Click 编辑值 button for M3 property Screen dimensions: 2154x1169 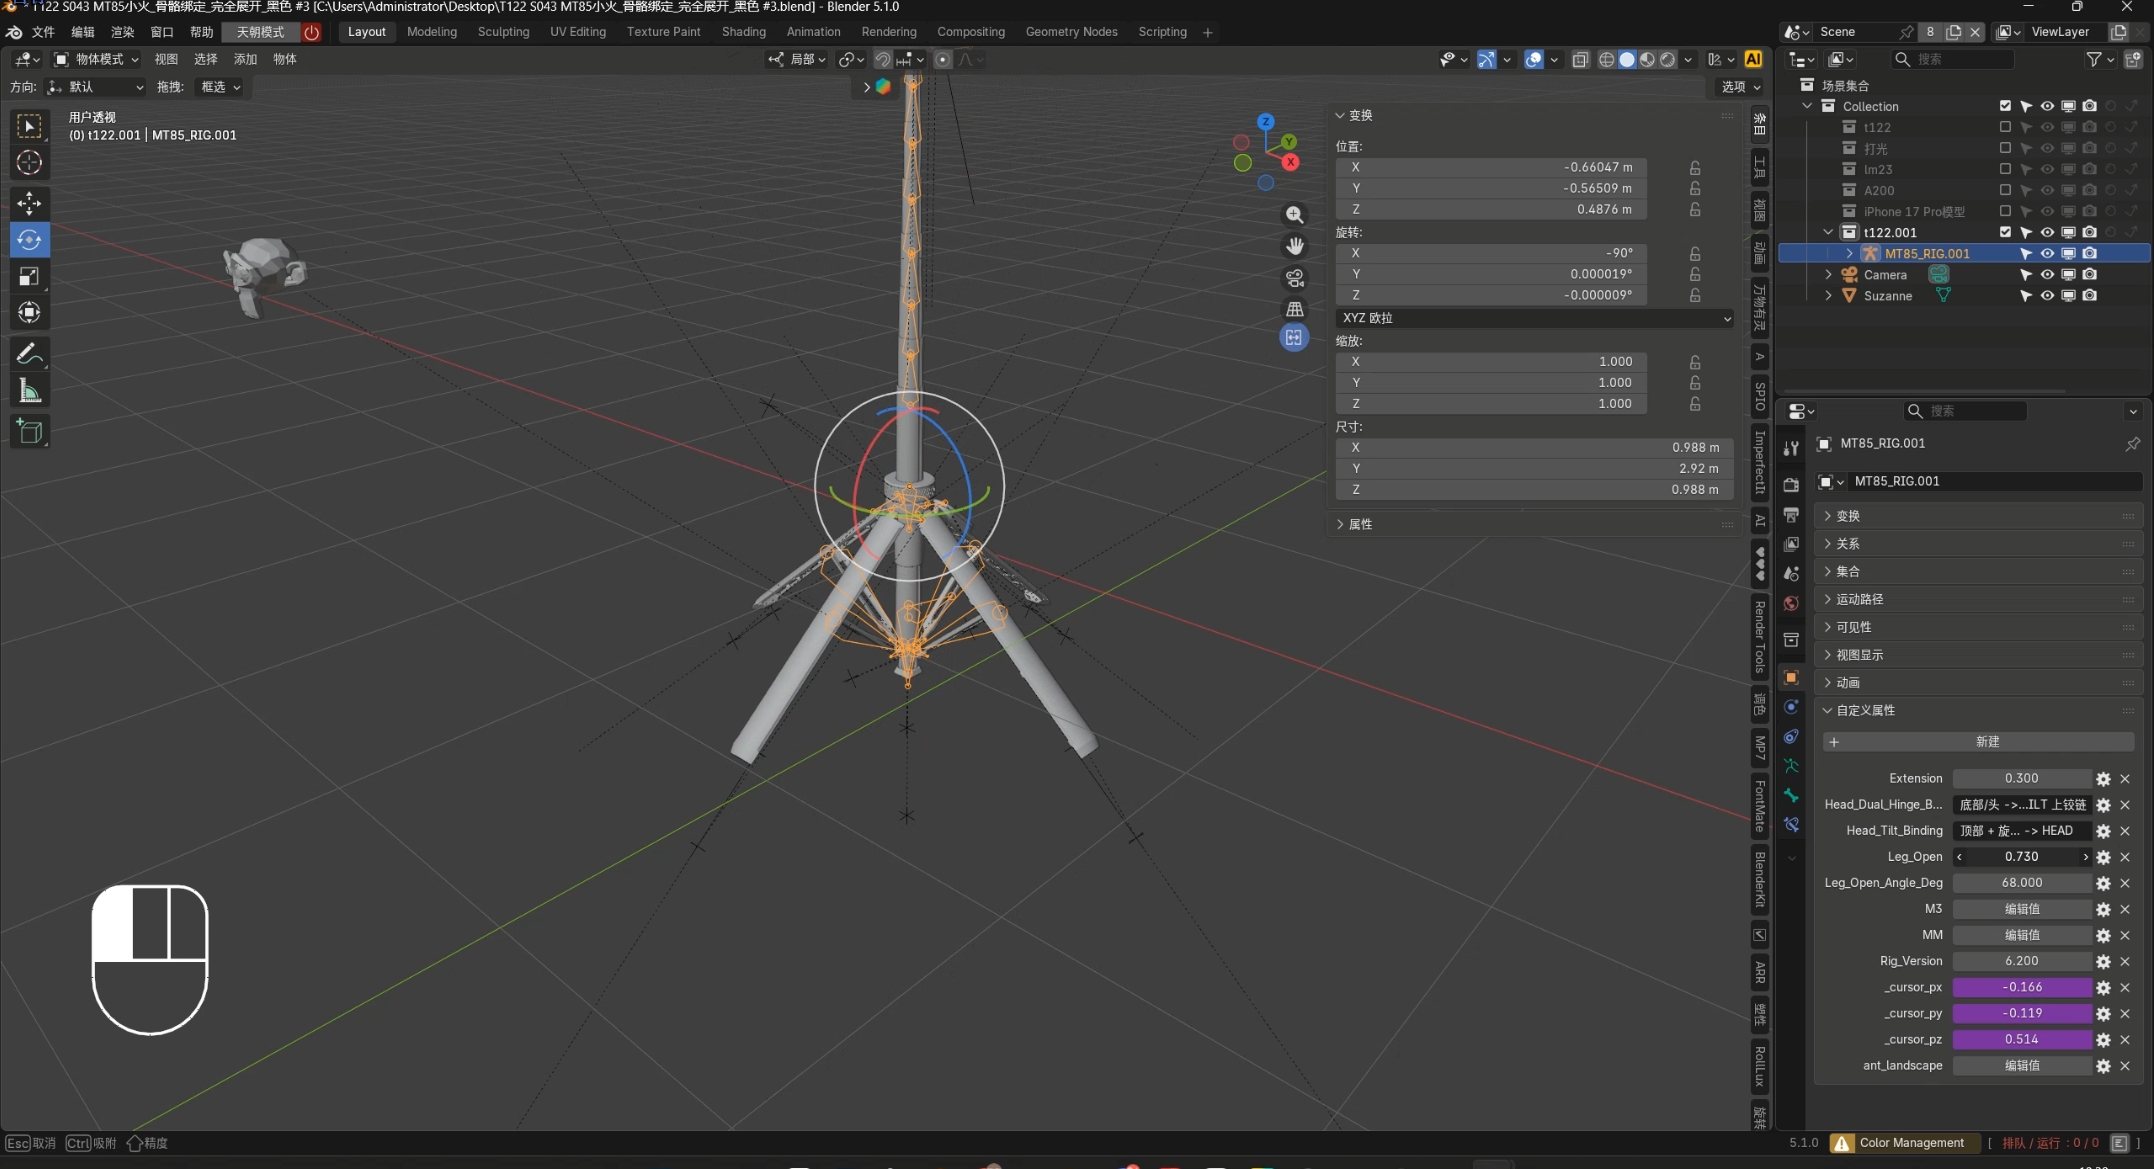pos(2021,909)
